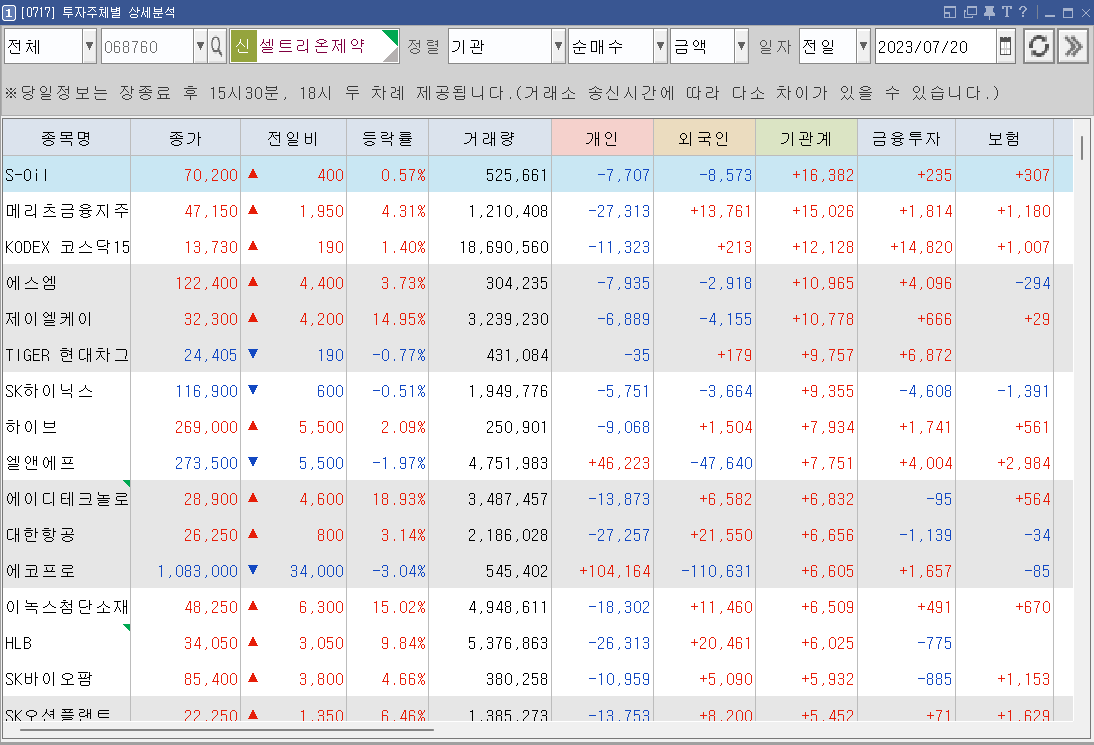1094x745 pixels.
Task: Click the 기관계 column header
Action: click(x=806, y=138)
